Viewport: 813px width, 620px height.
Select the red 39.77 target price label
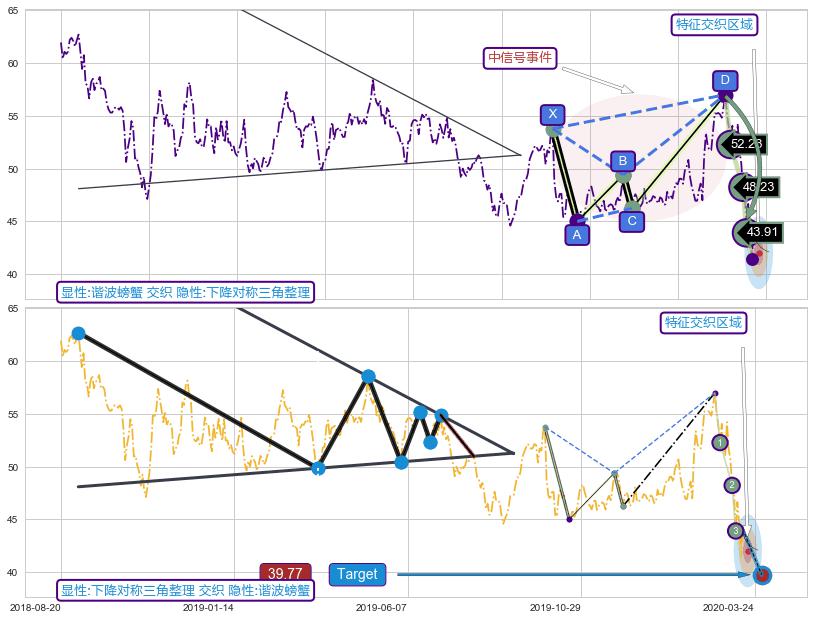285,573
